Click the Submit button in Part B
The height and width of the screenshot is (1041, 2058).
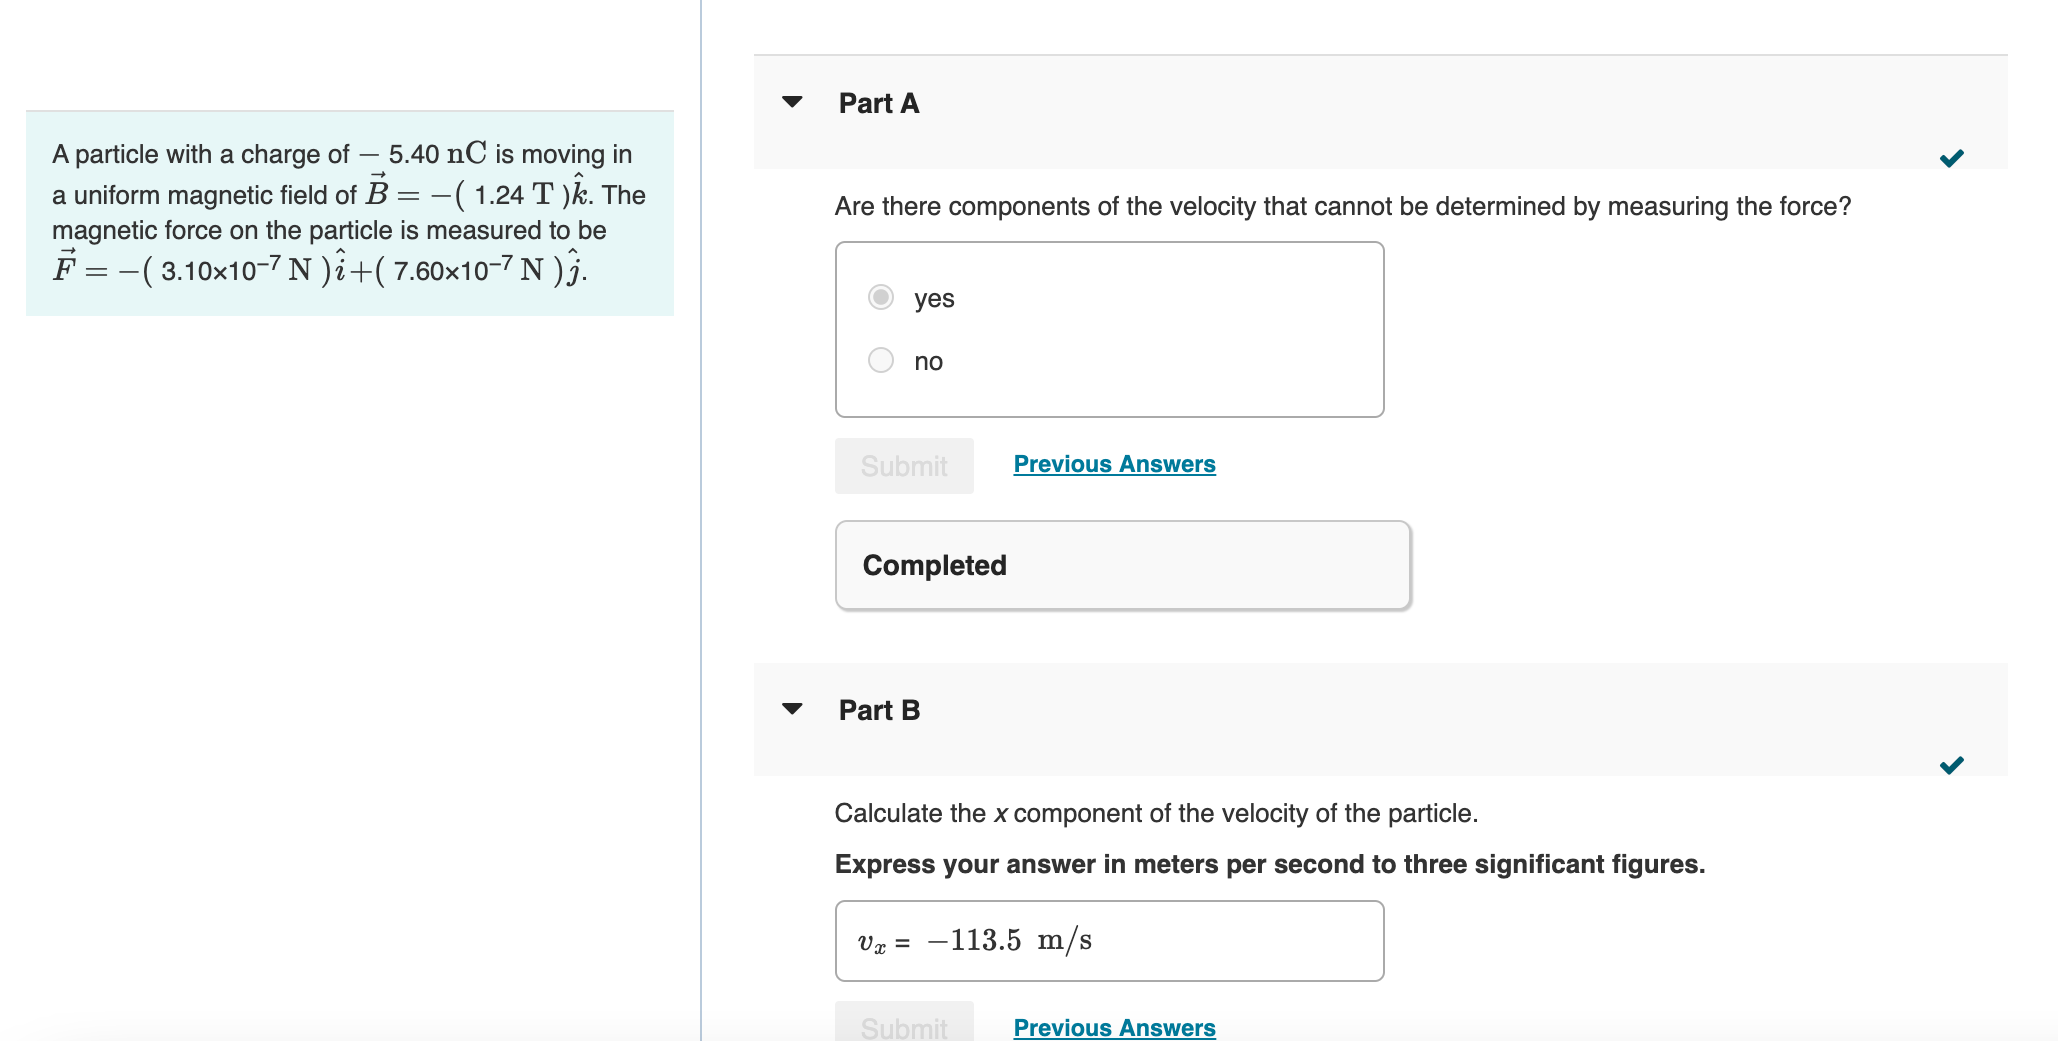[903, 1028]
